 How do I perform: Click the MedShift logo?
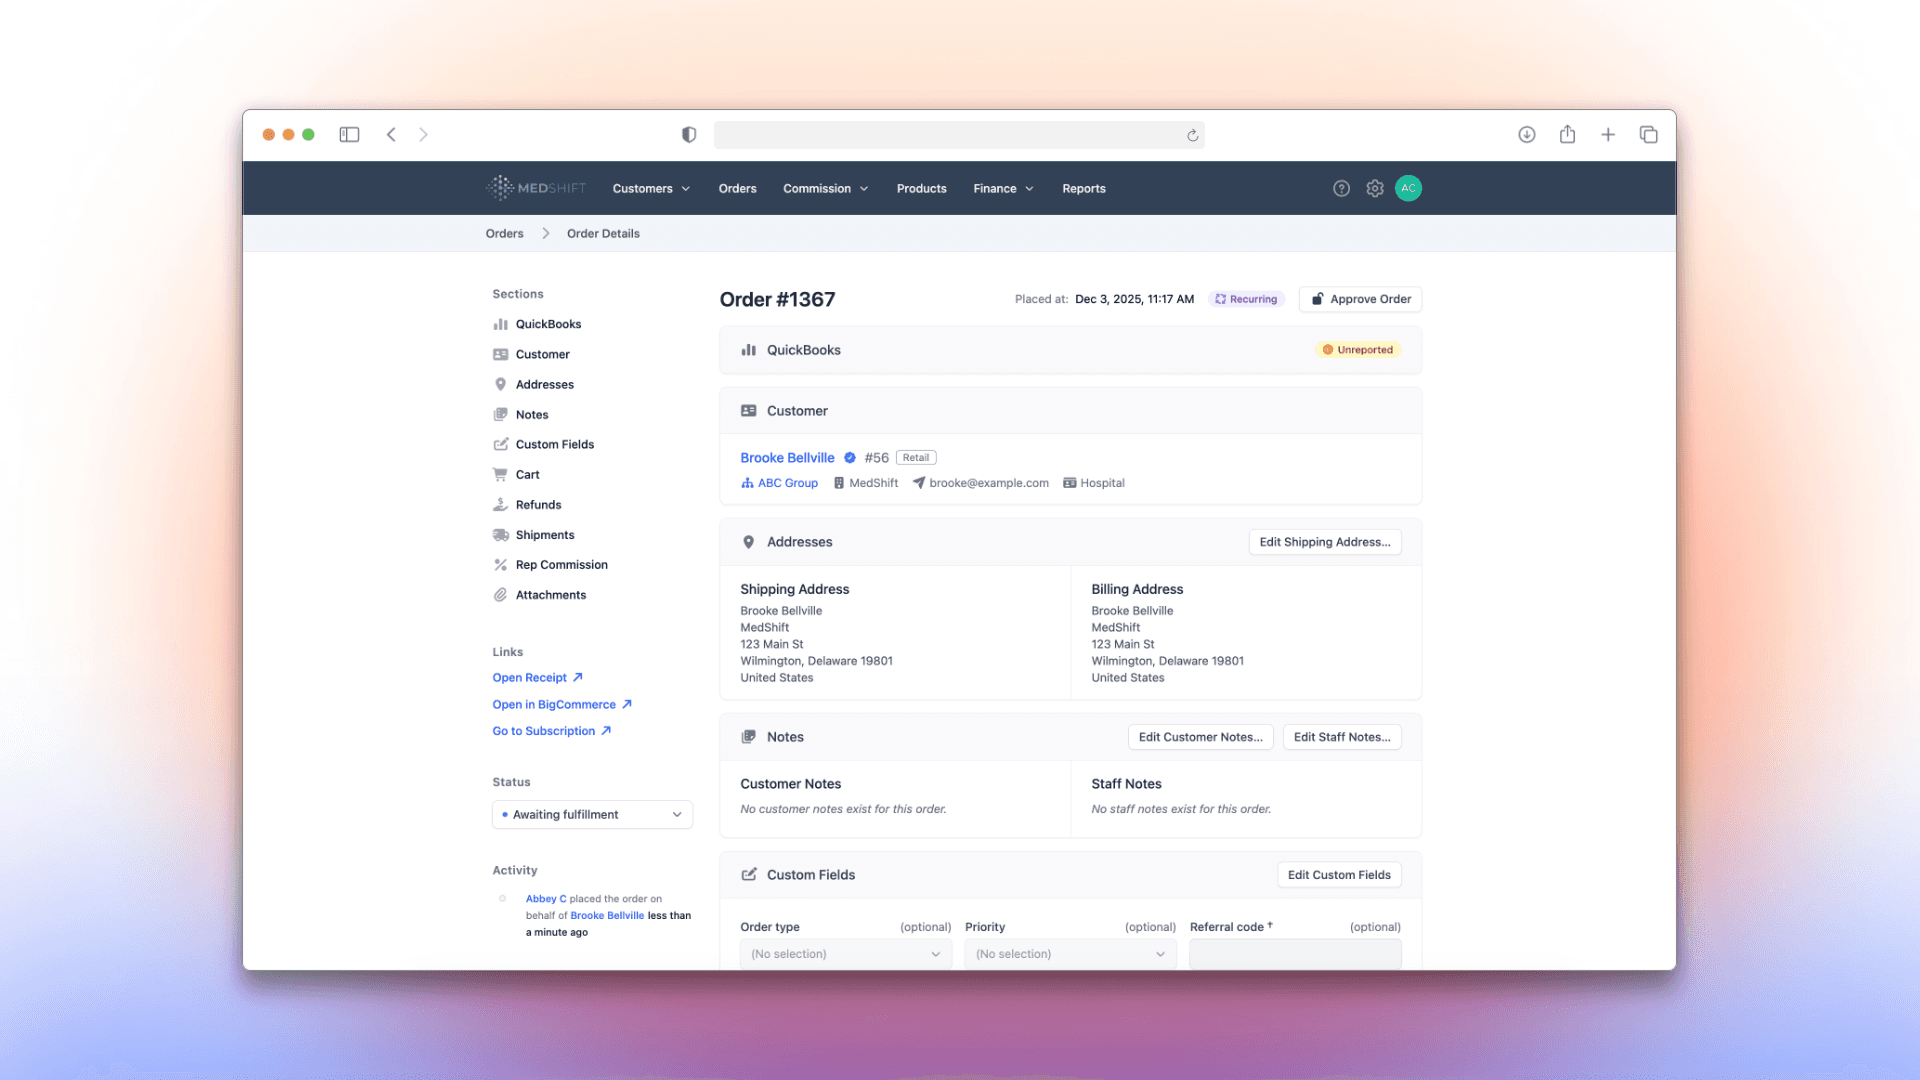[537, 188]
